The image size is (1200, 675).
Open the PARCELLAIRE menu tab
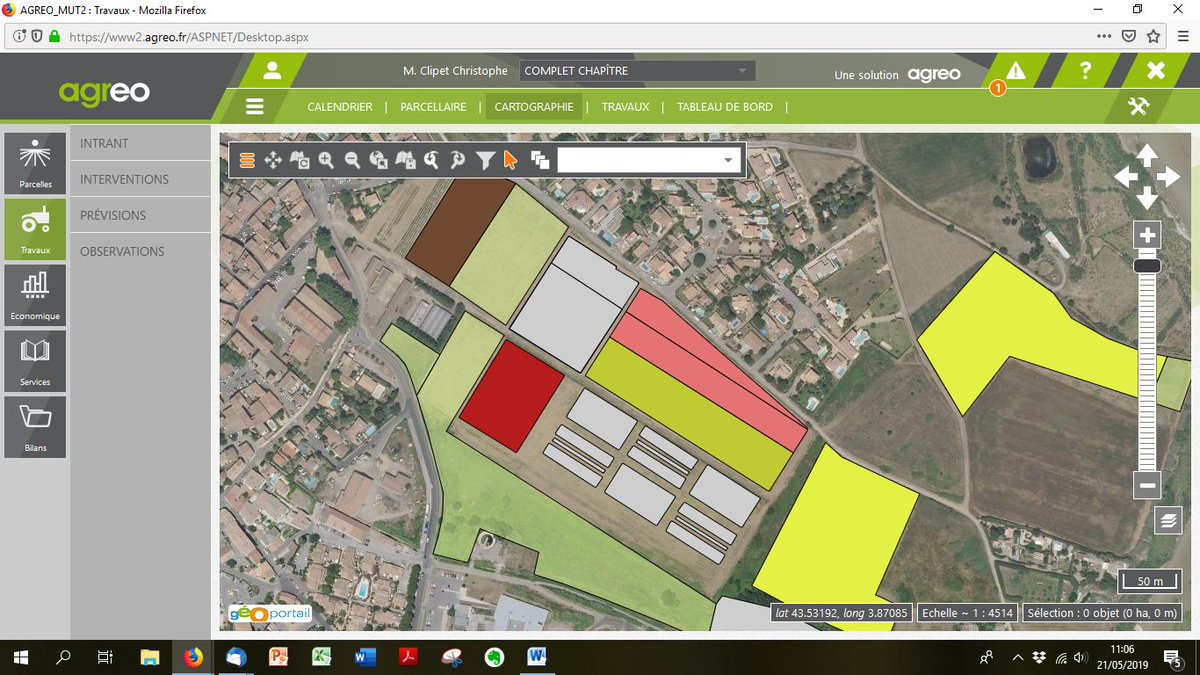coord(433,107)
